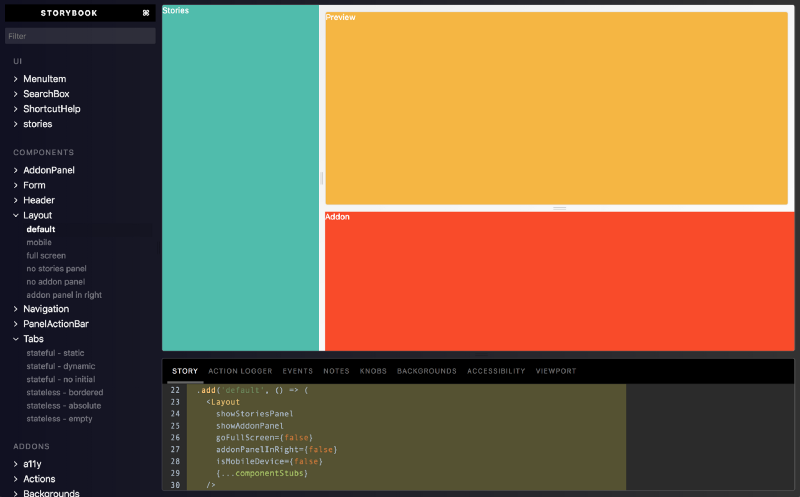Select 'stateful - static' Tabs story

coord(55,353)
